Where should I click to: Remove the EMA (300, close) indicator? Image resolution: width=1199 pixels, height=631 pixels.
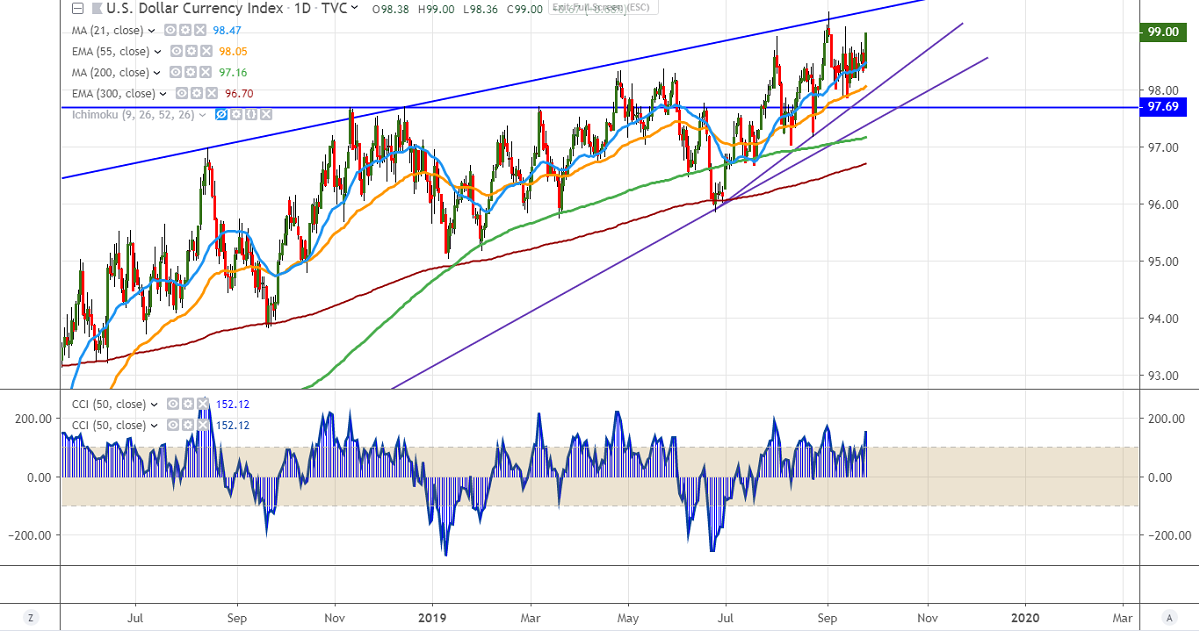[x=211, y=93]
